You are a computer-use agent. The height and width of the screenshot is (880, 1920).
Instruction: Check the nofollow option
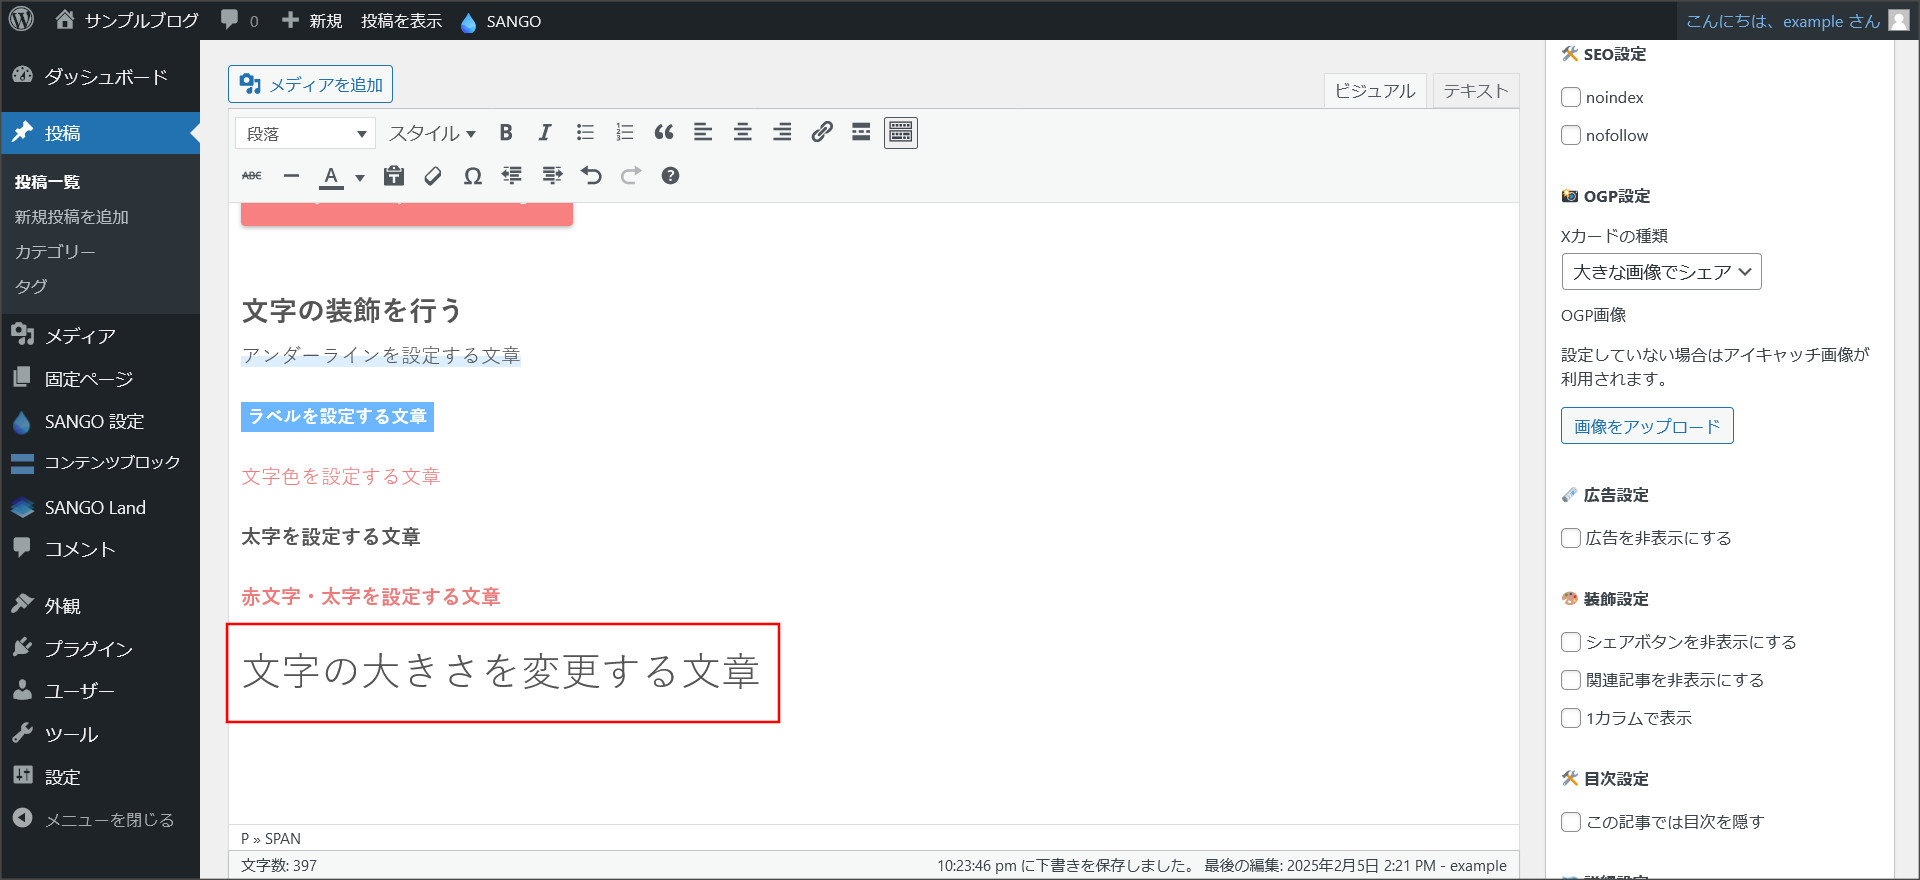1571,135
